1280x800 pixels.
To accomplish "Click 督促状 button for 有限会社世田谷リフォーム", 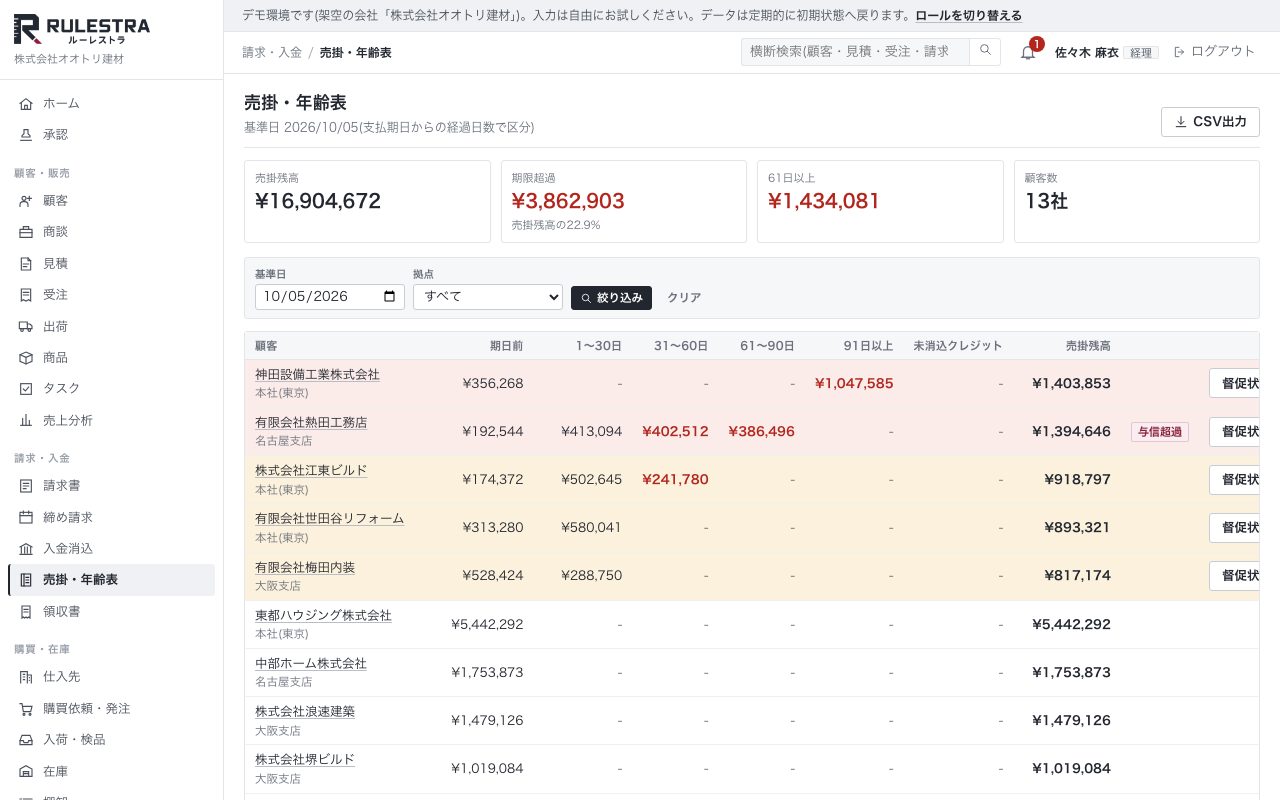I will (1234, 528).
